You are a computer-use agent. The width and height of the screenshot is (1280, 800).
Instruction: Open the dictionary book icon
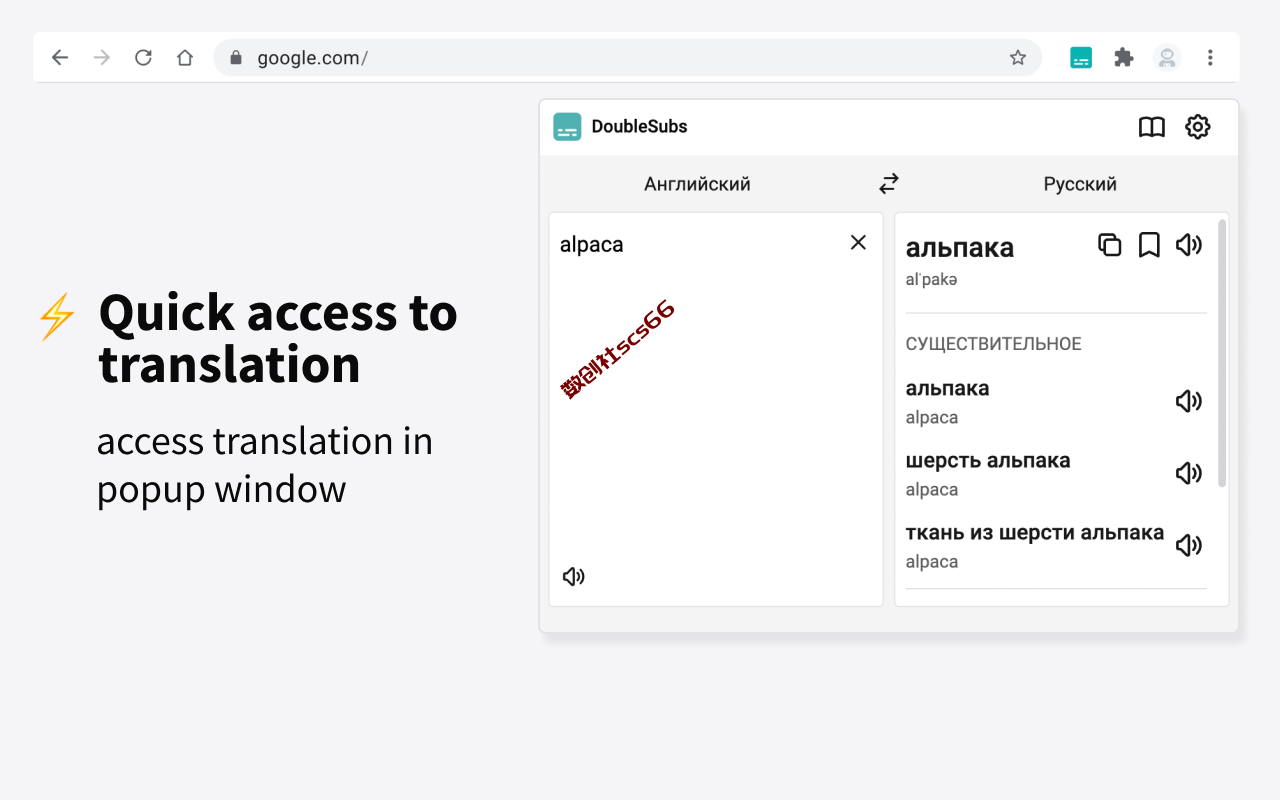pyautogui.click(x=1152, y=127)
